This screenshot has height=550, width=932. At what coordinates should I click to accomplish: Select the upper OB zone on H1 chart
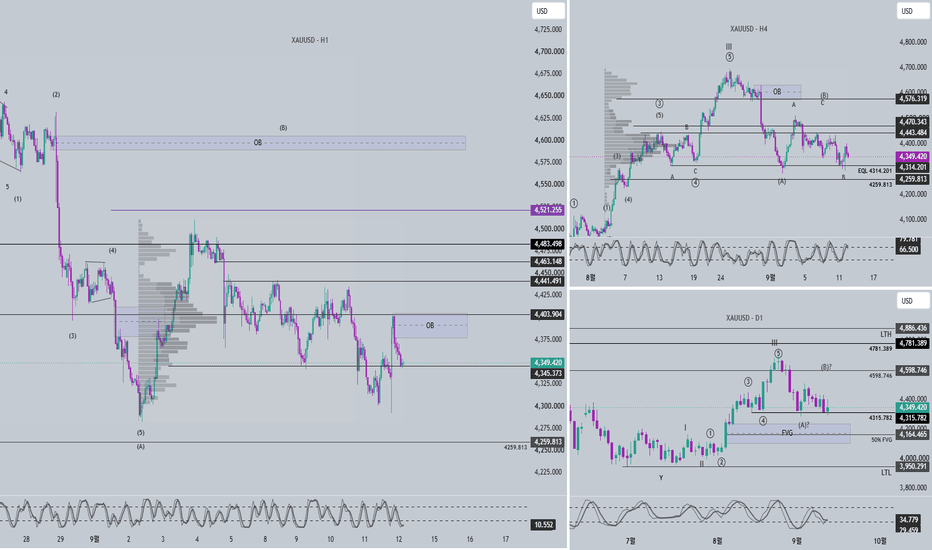pos(260,143)
